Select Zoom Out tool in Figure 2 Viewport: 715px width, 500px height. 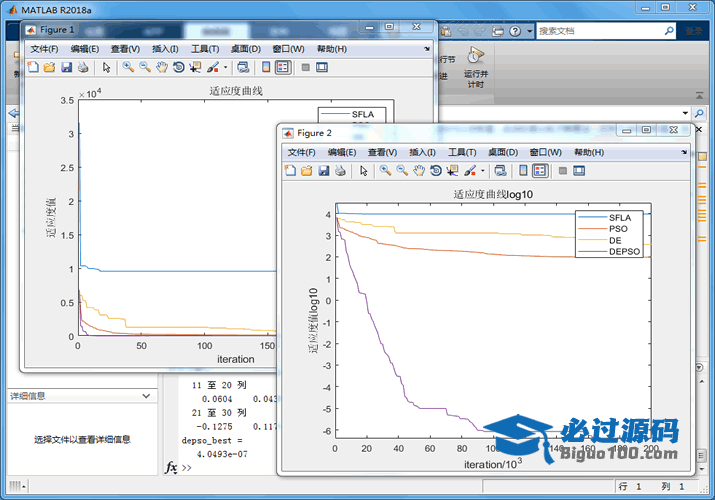coord(402,171)
